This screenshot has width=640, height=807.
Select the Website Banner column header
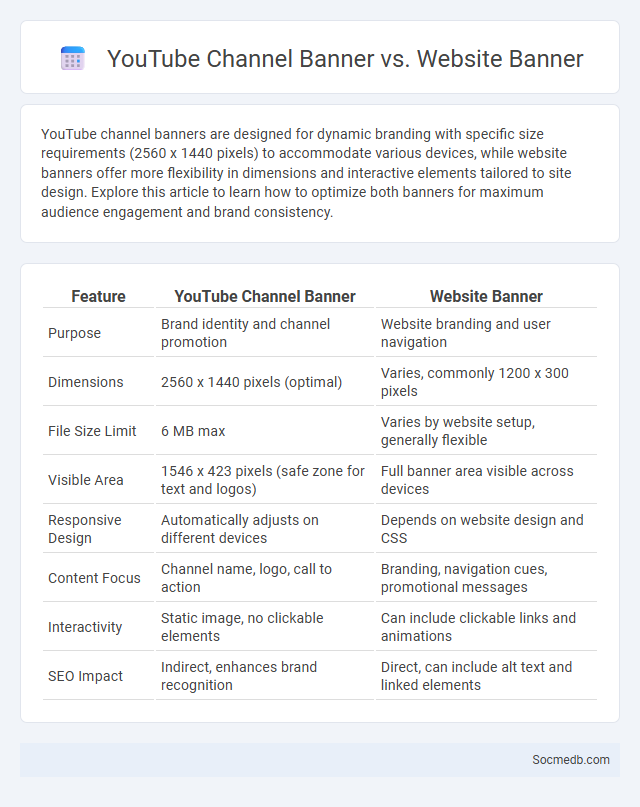486,296
